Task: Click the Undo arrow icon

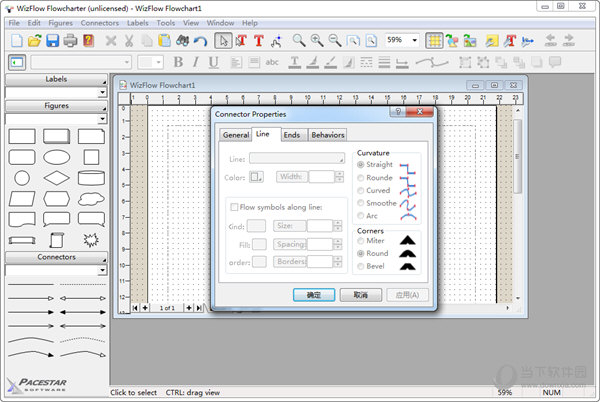Action: [x=200, y=40]
